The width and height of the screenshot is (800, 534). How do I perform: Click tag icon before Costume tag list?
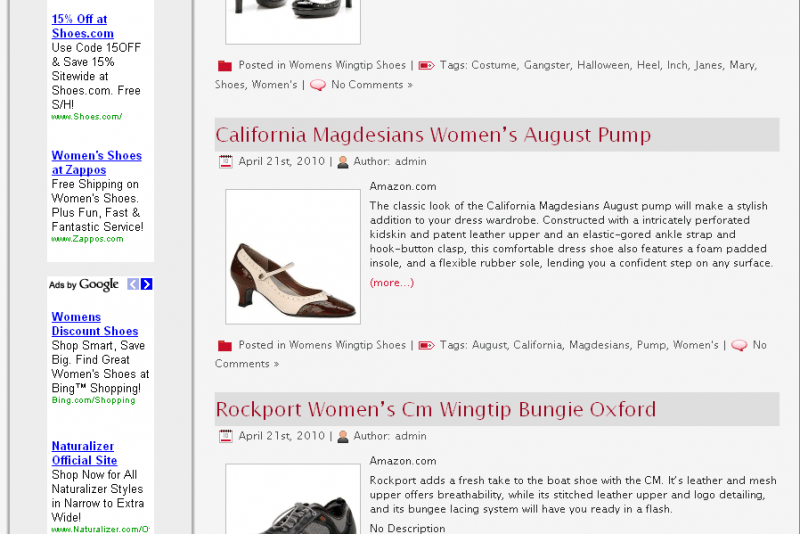(427, 65)
